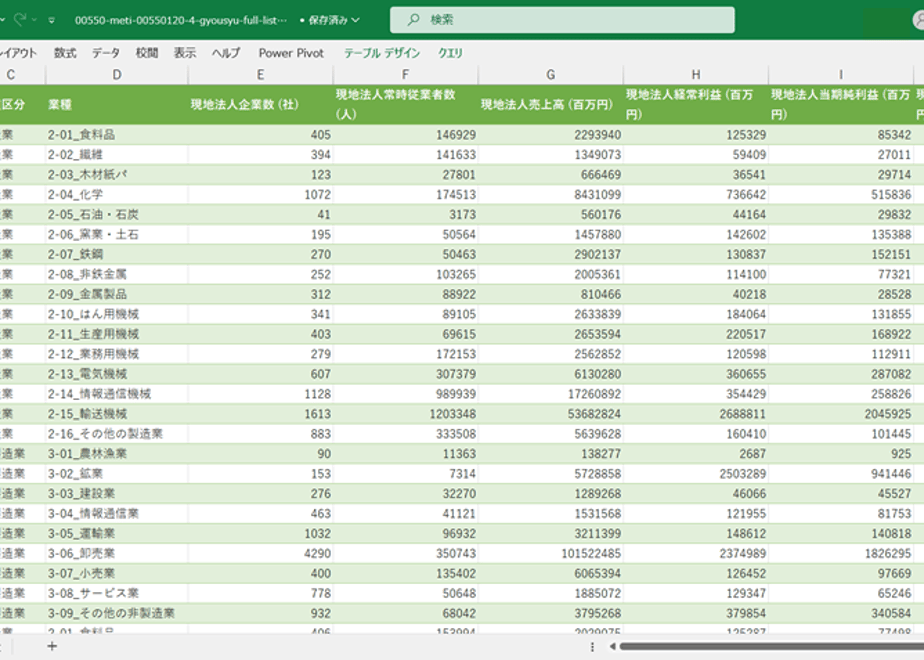The image size is (924, 660).
Task: Click the 現地法人売上高 (百万円) header cell
Action: tap(550, 104)
